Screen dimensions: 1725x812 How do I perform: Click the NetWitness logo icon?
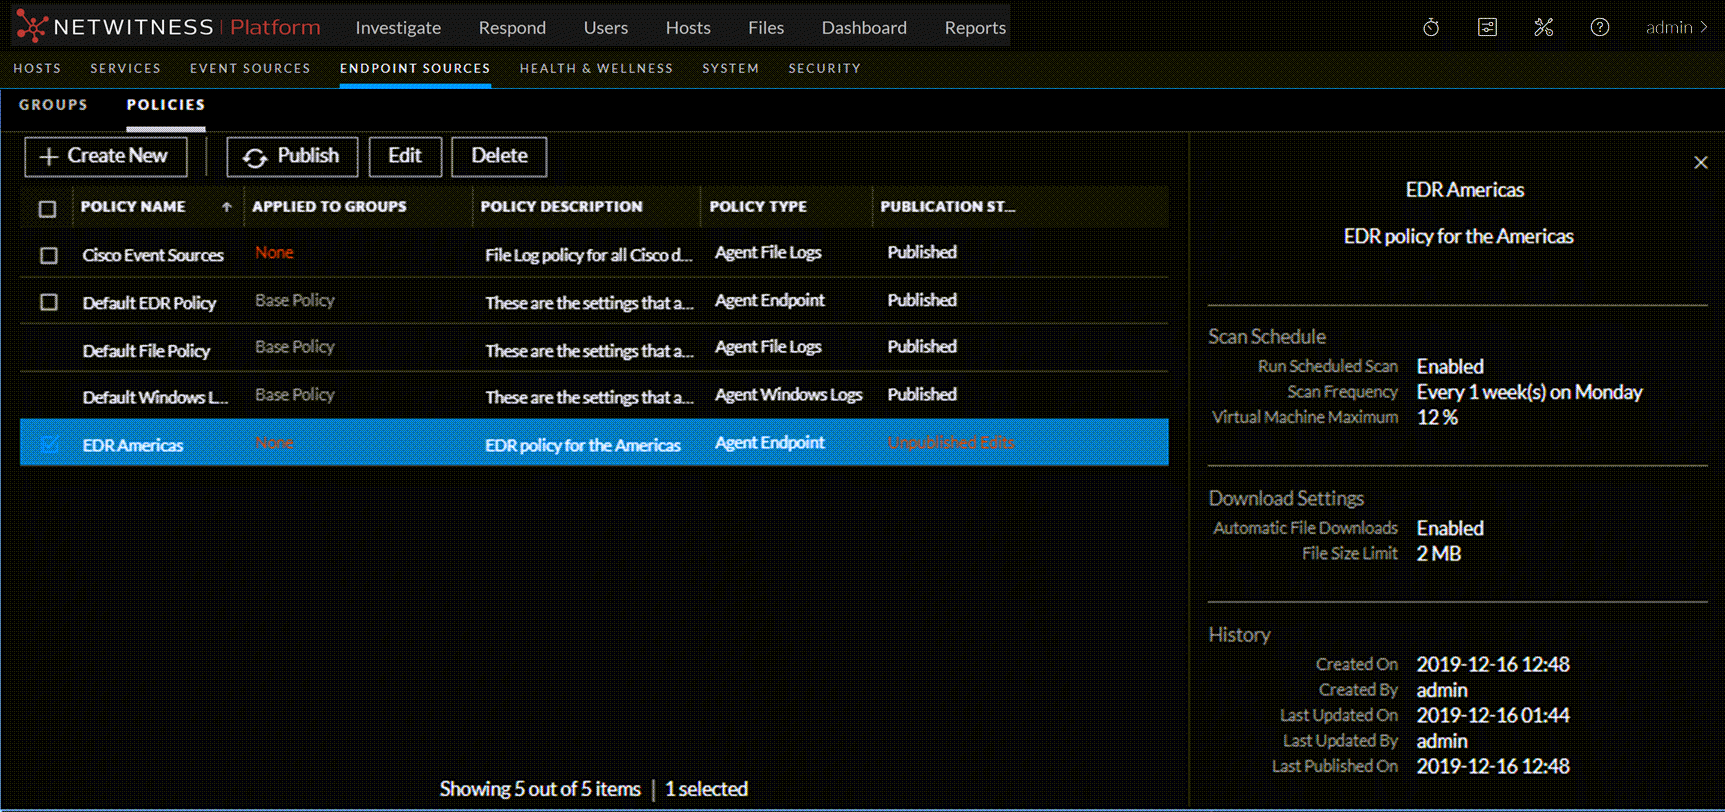point(31,27)
